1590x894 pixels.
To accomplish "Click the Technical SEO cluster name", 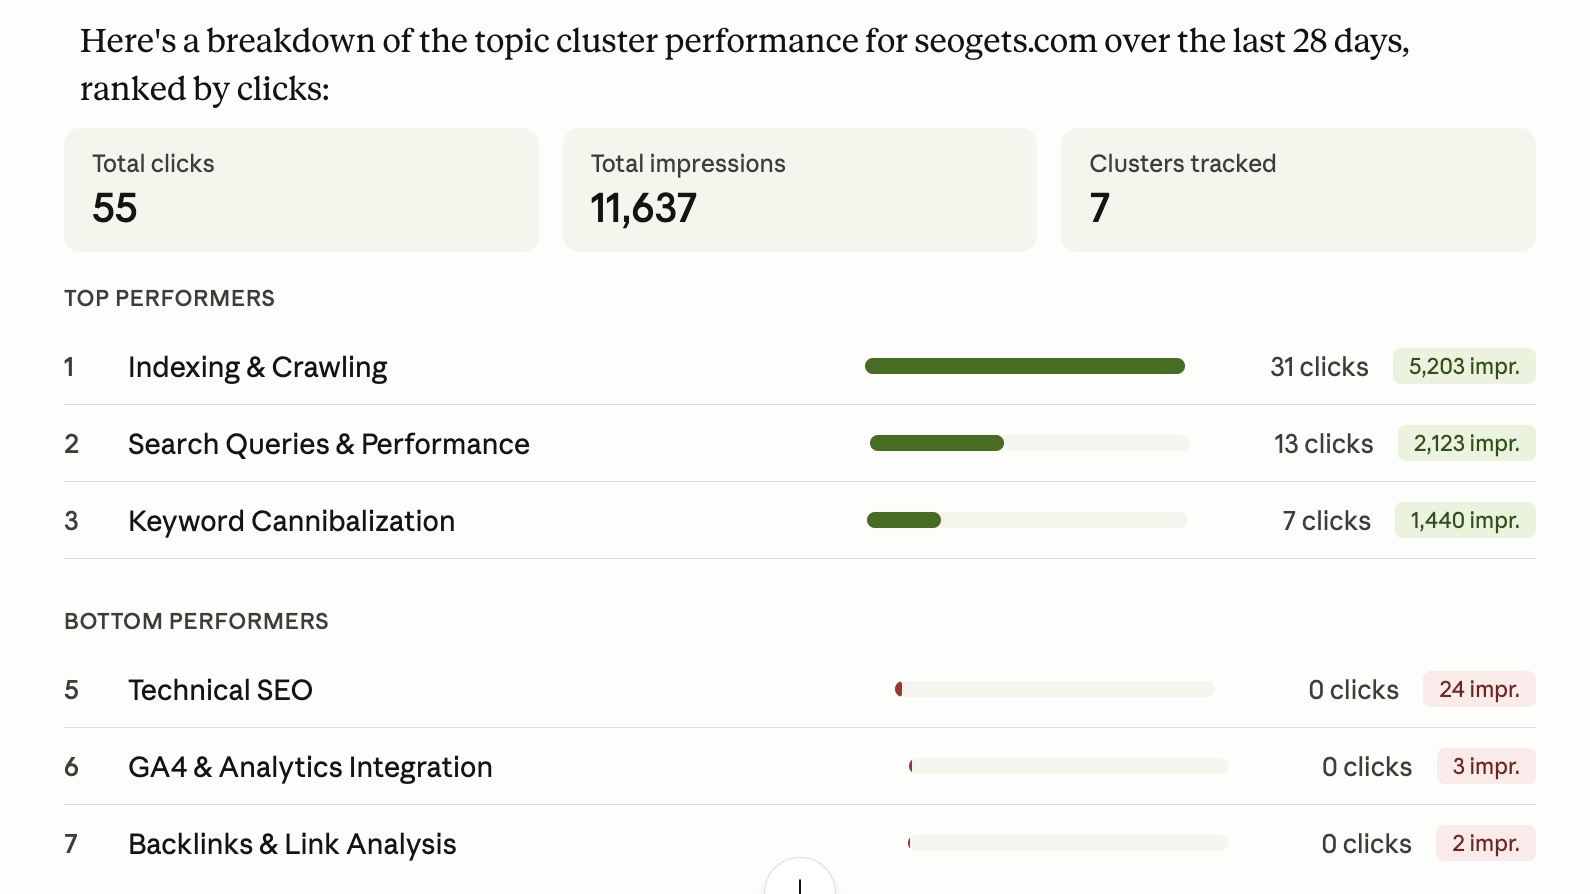I will pos(220,690).
